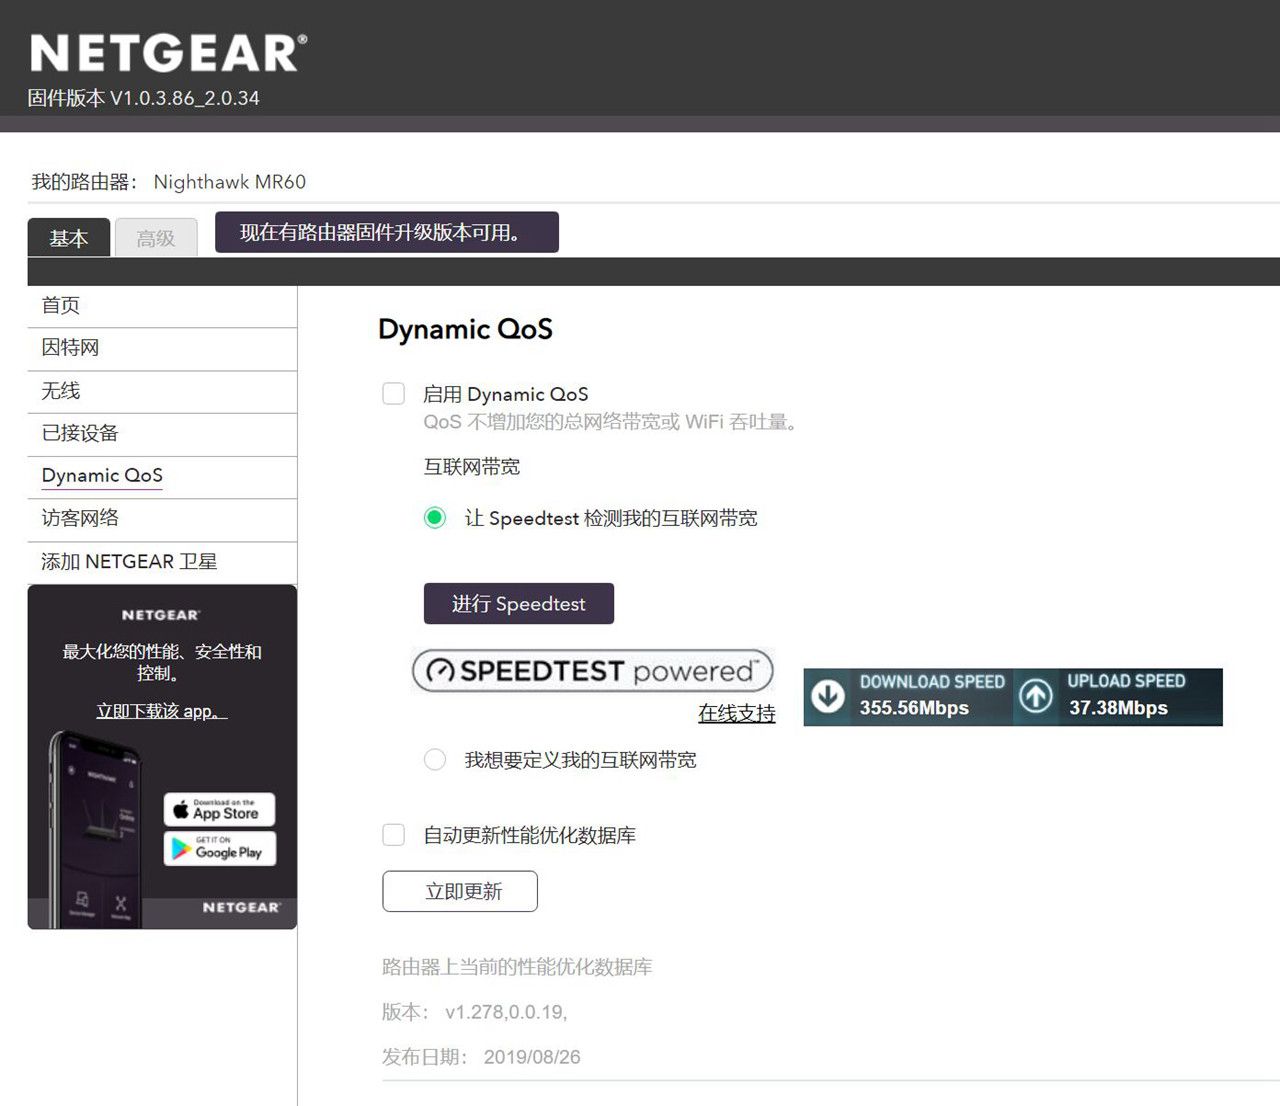Click the QoS bandwidth disclaimer text

coord(610,422)
